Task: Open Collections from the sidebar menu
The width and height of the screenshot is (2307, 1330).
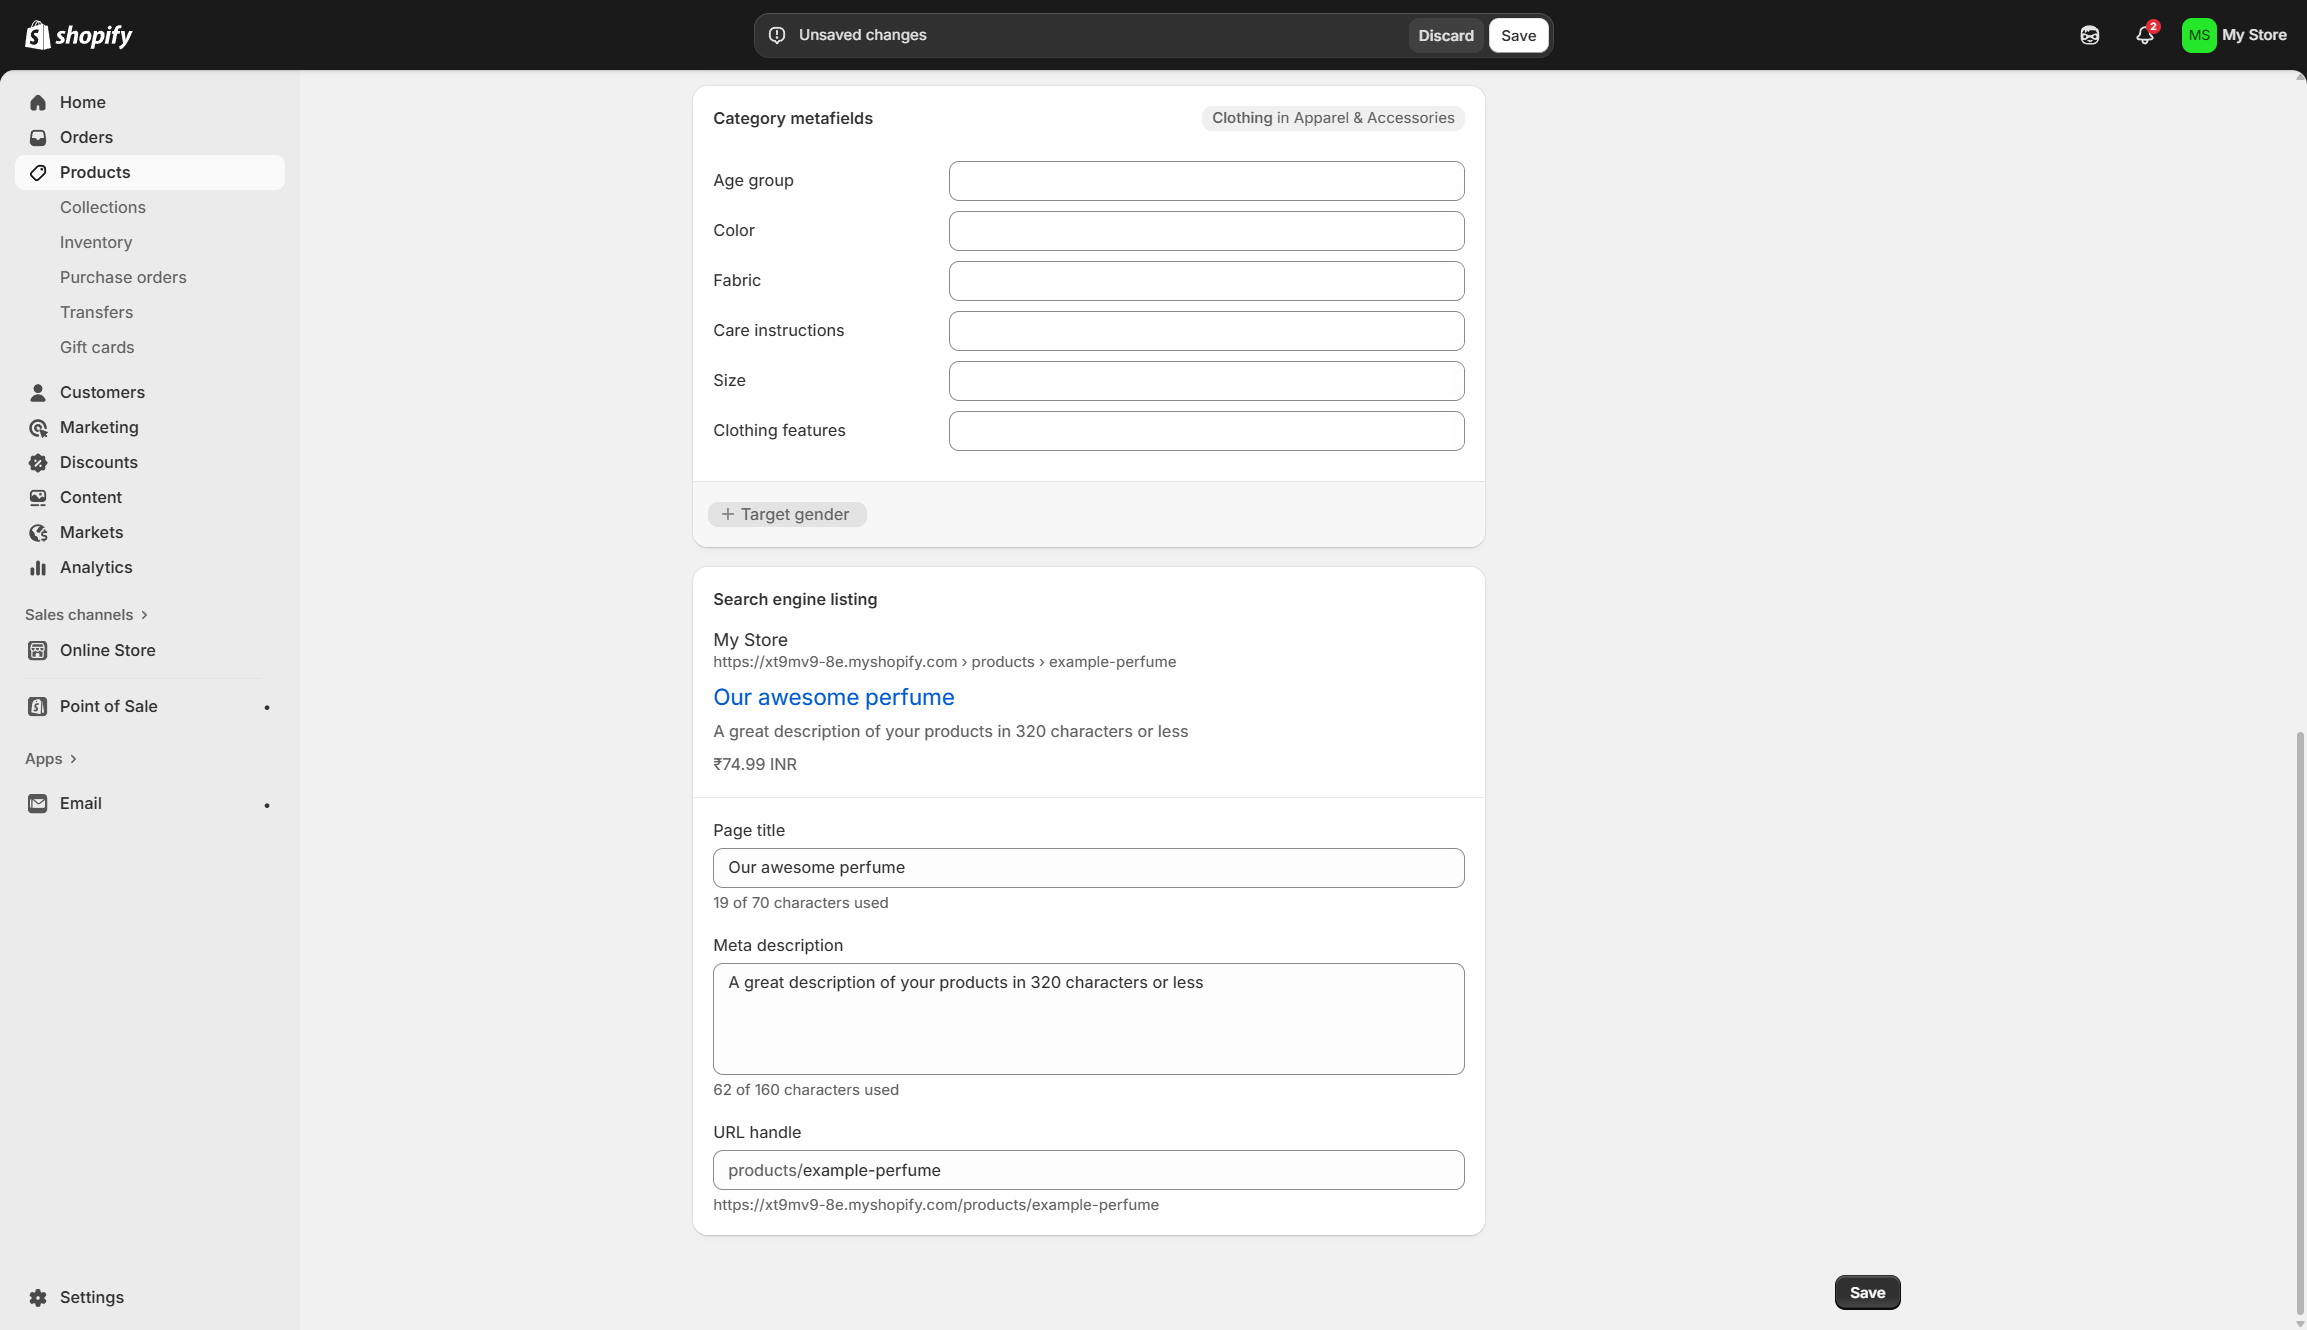Action: (x=102, y=207)
